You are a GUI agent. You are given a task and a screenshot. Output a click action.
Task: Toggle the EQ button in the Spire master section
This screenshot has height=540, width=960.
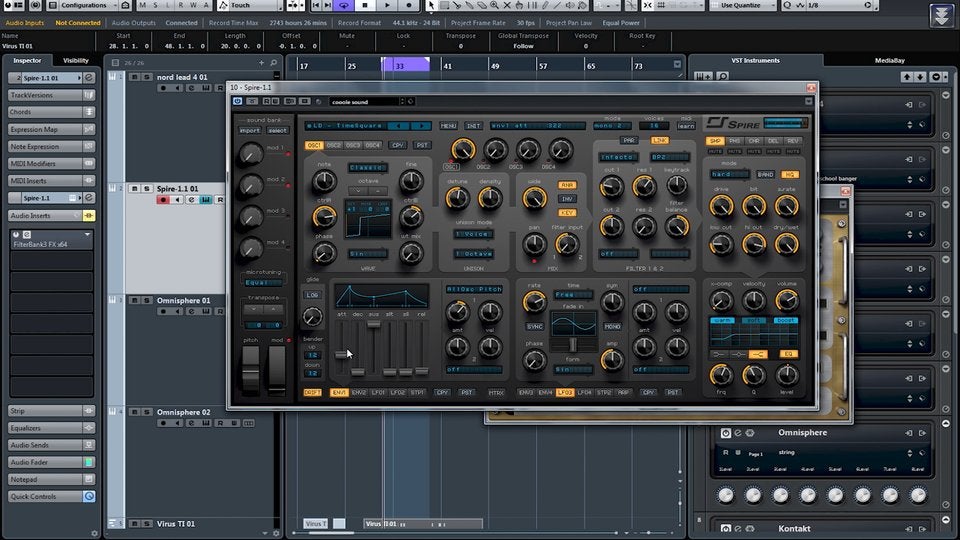tap(788, 354)
